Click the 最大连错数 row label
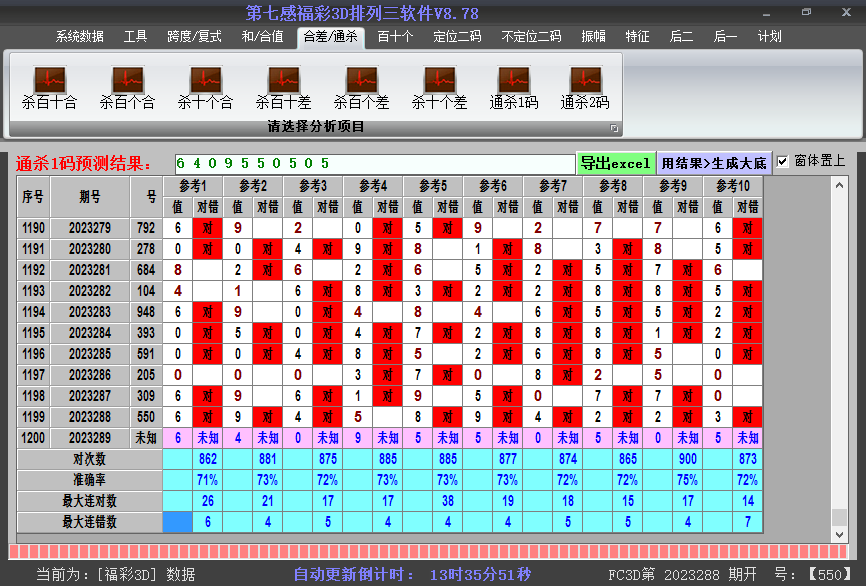The width and height of the screenshot is (866, 586). [89, 522]
